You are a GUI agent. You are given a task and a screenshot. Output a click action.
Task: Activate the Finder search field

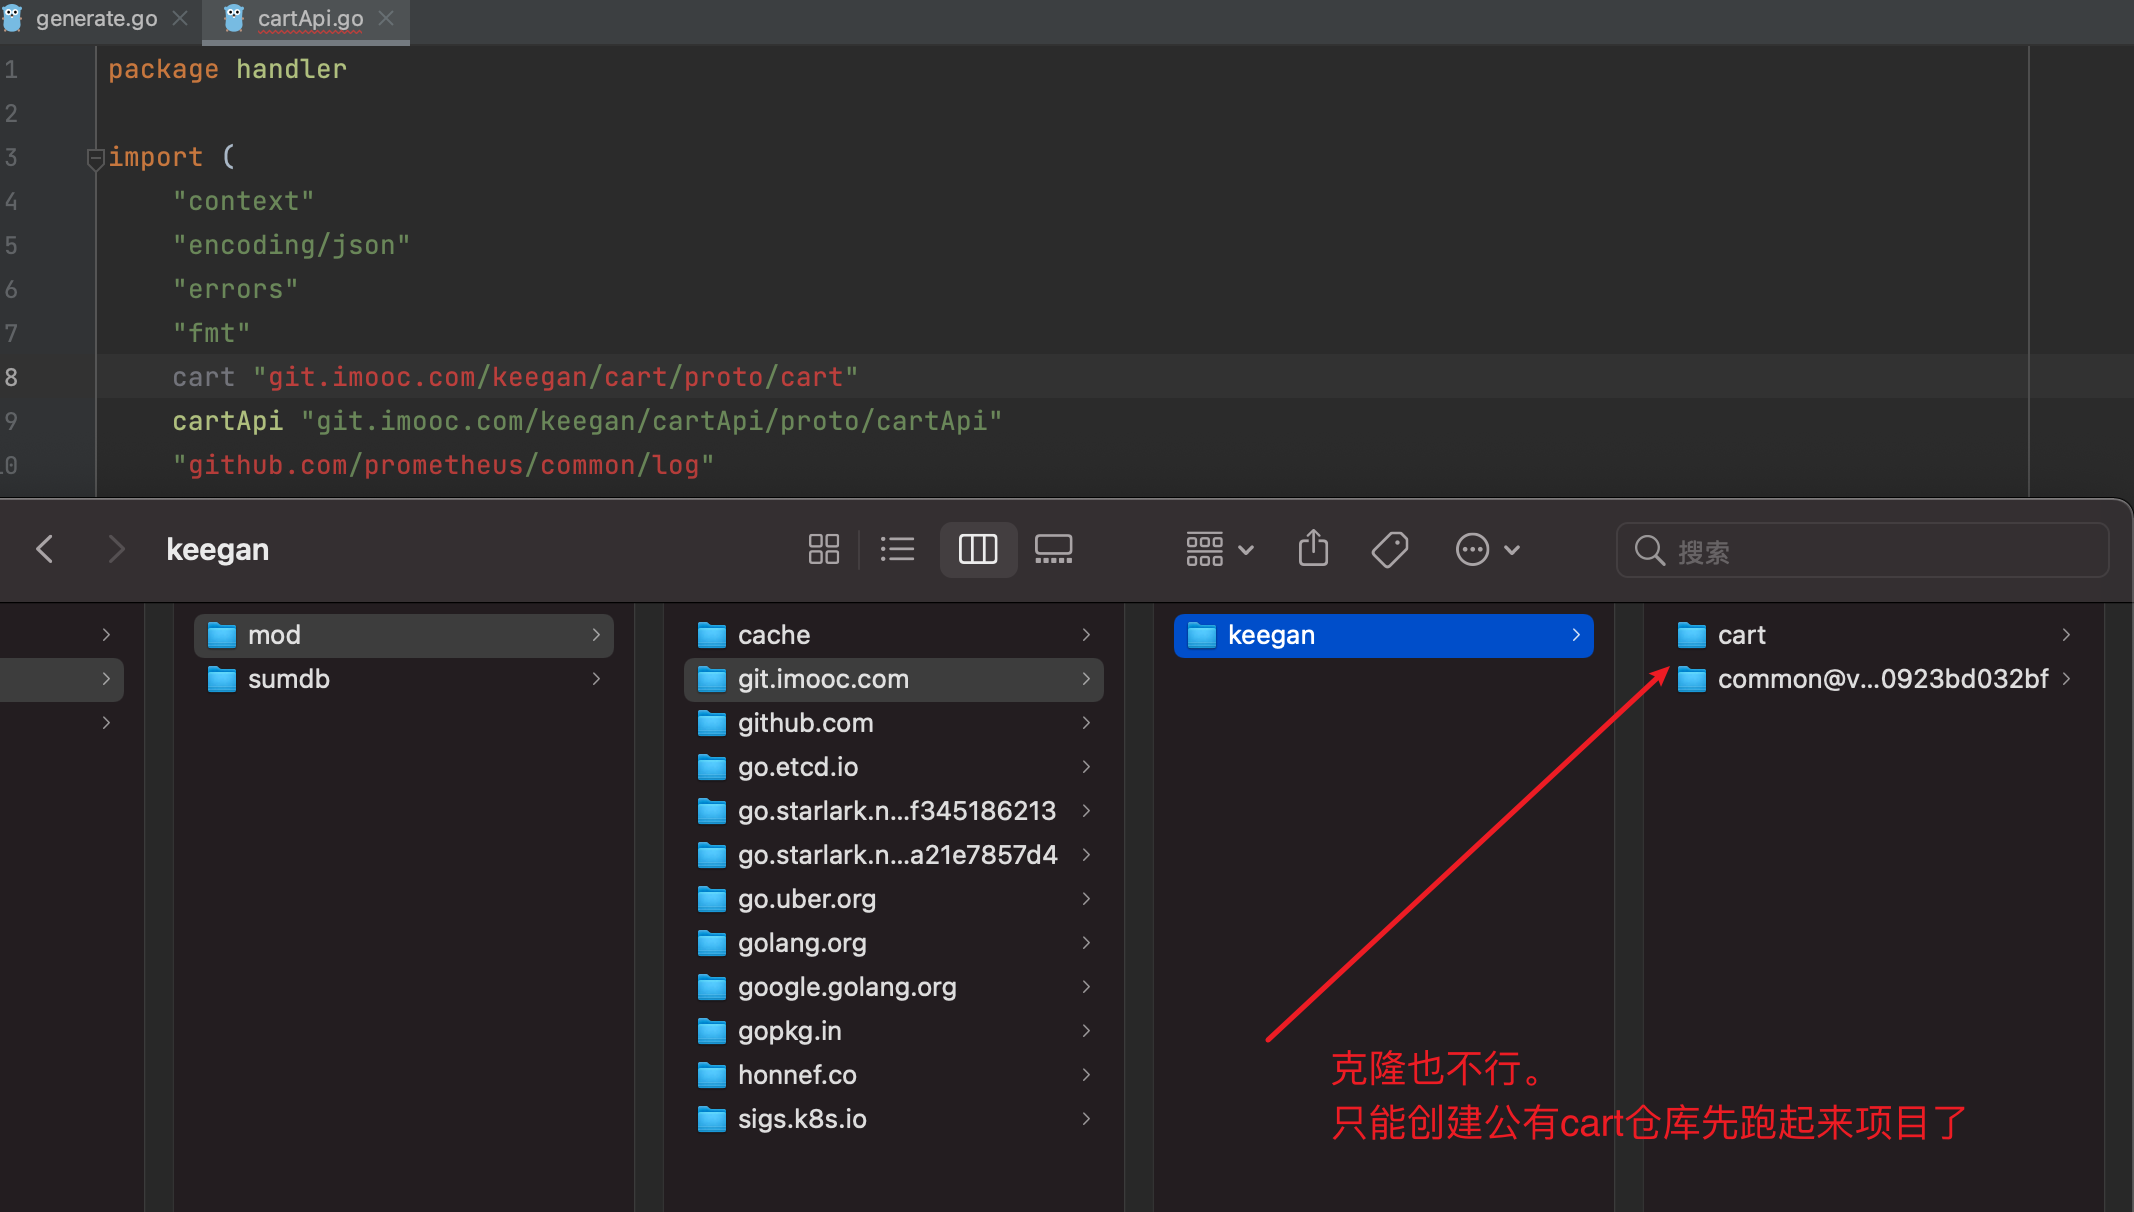[1860, 550]
